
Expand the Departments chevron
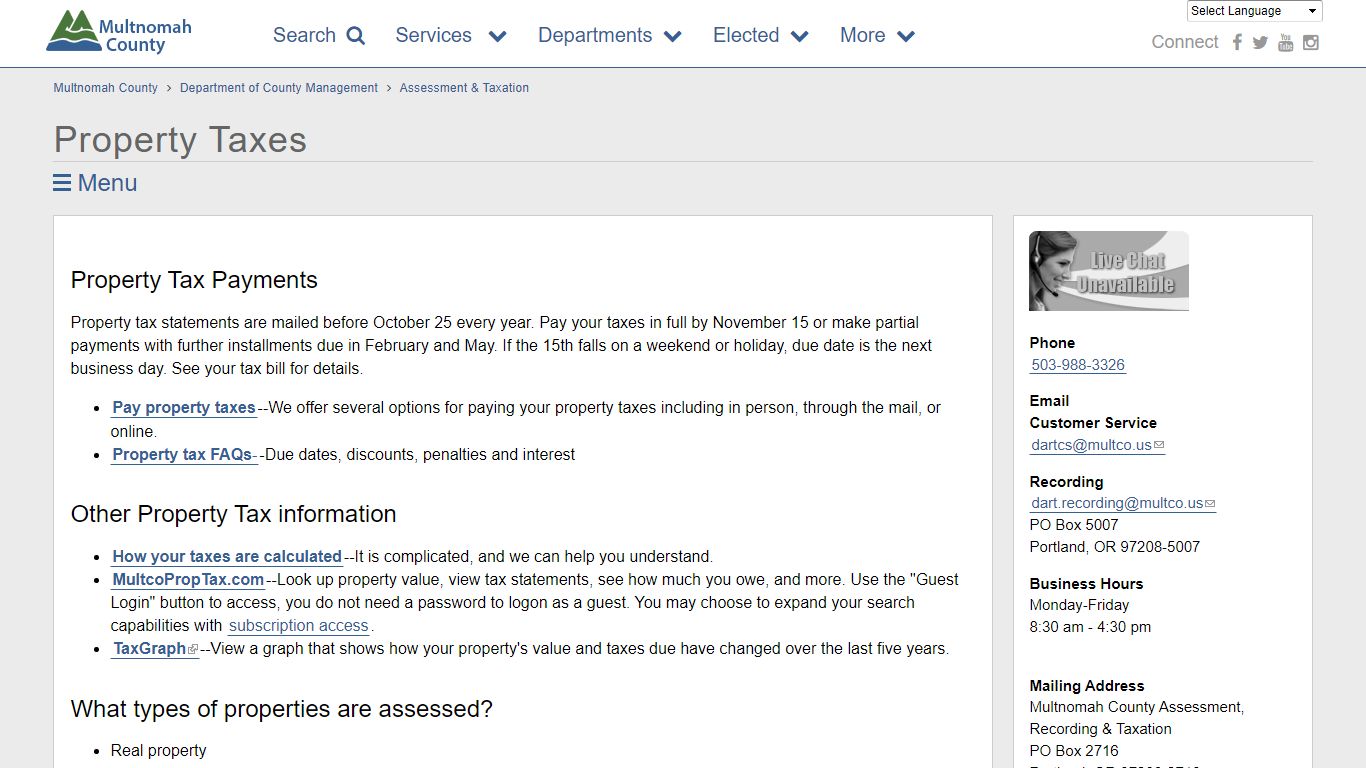click(x=672, y=37)
